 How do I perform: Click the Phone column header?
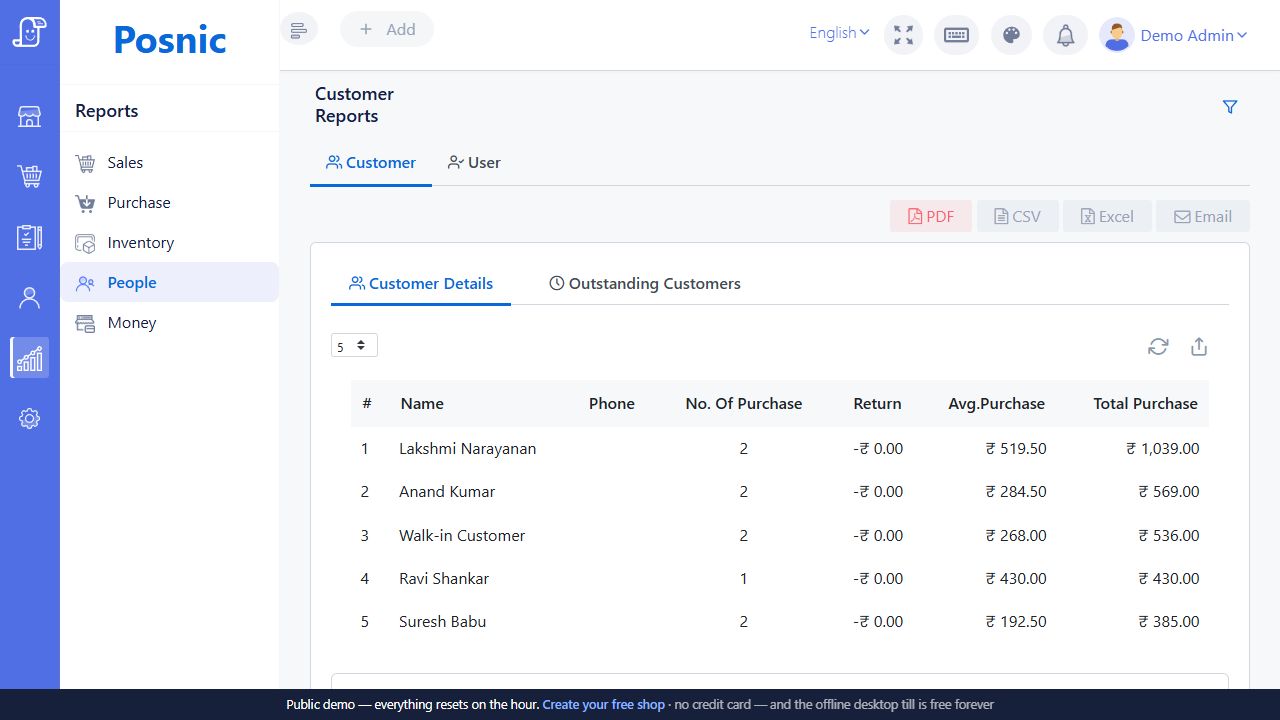coord(612,403)
